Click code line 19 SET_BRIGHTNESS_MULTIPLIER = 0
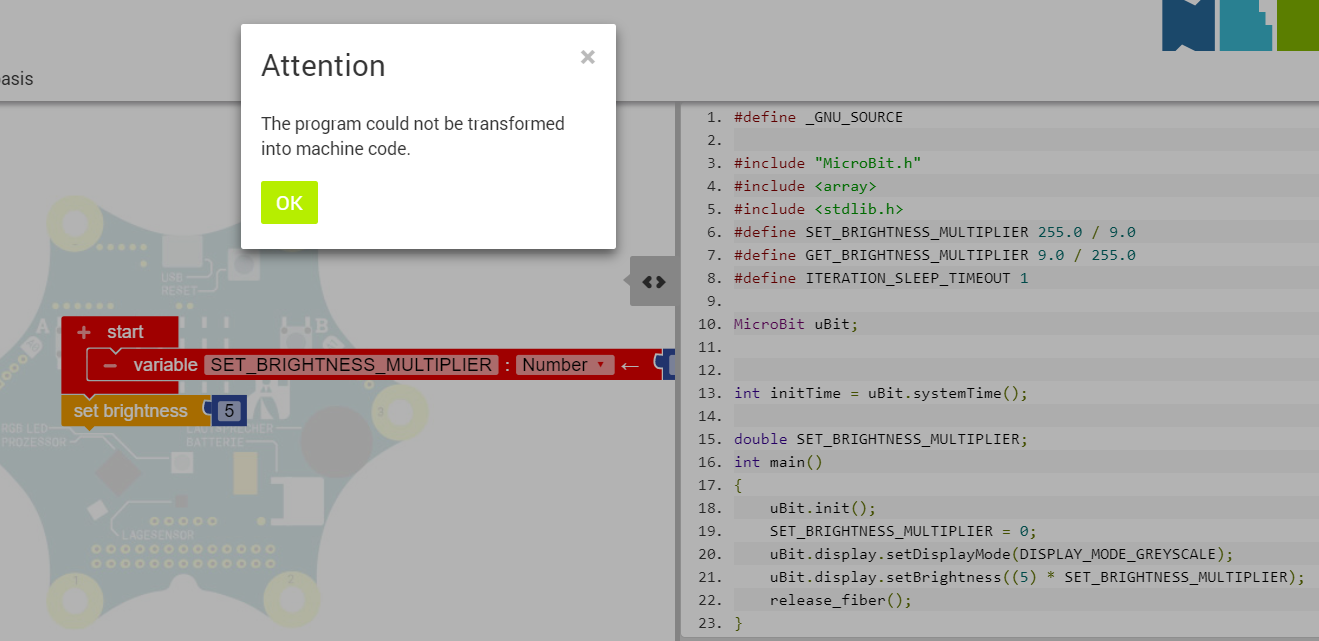Screen dimensions: 1319x641 pyautogui.click(x=903, y=531)
